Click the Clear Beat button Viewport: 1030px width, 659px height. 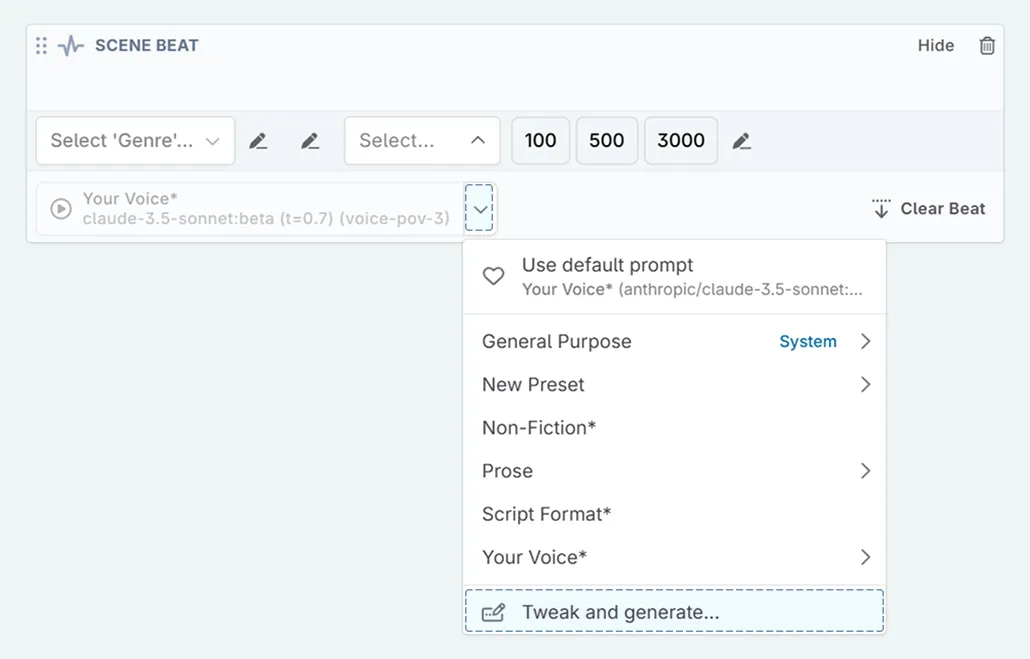tap(928, 209)
